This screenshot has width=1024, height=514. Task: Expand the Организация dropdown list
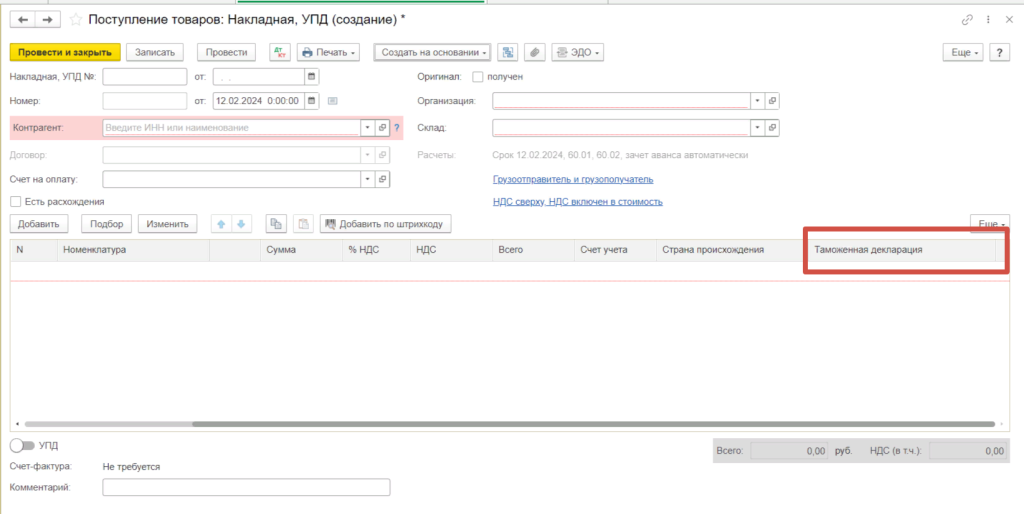[x=757, y=100]
